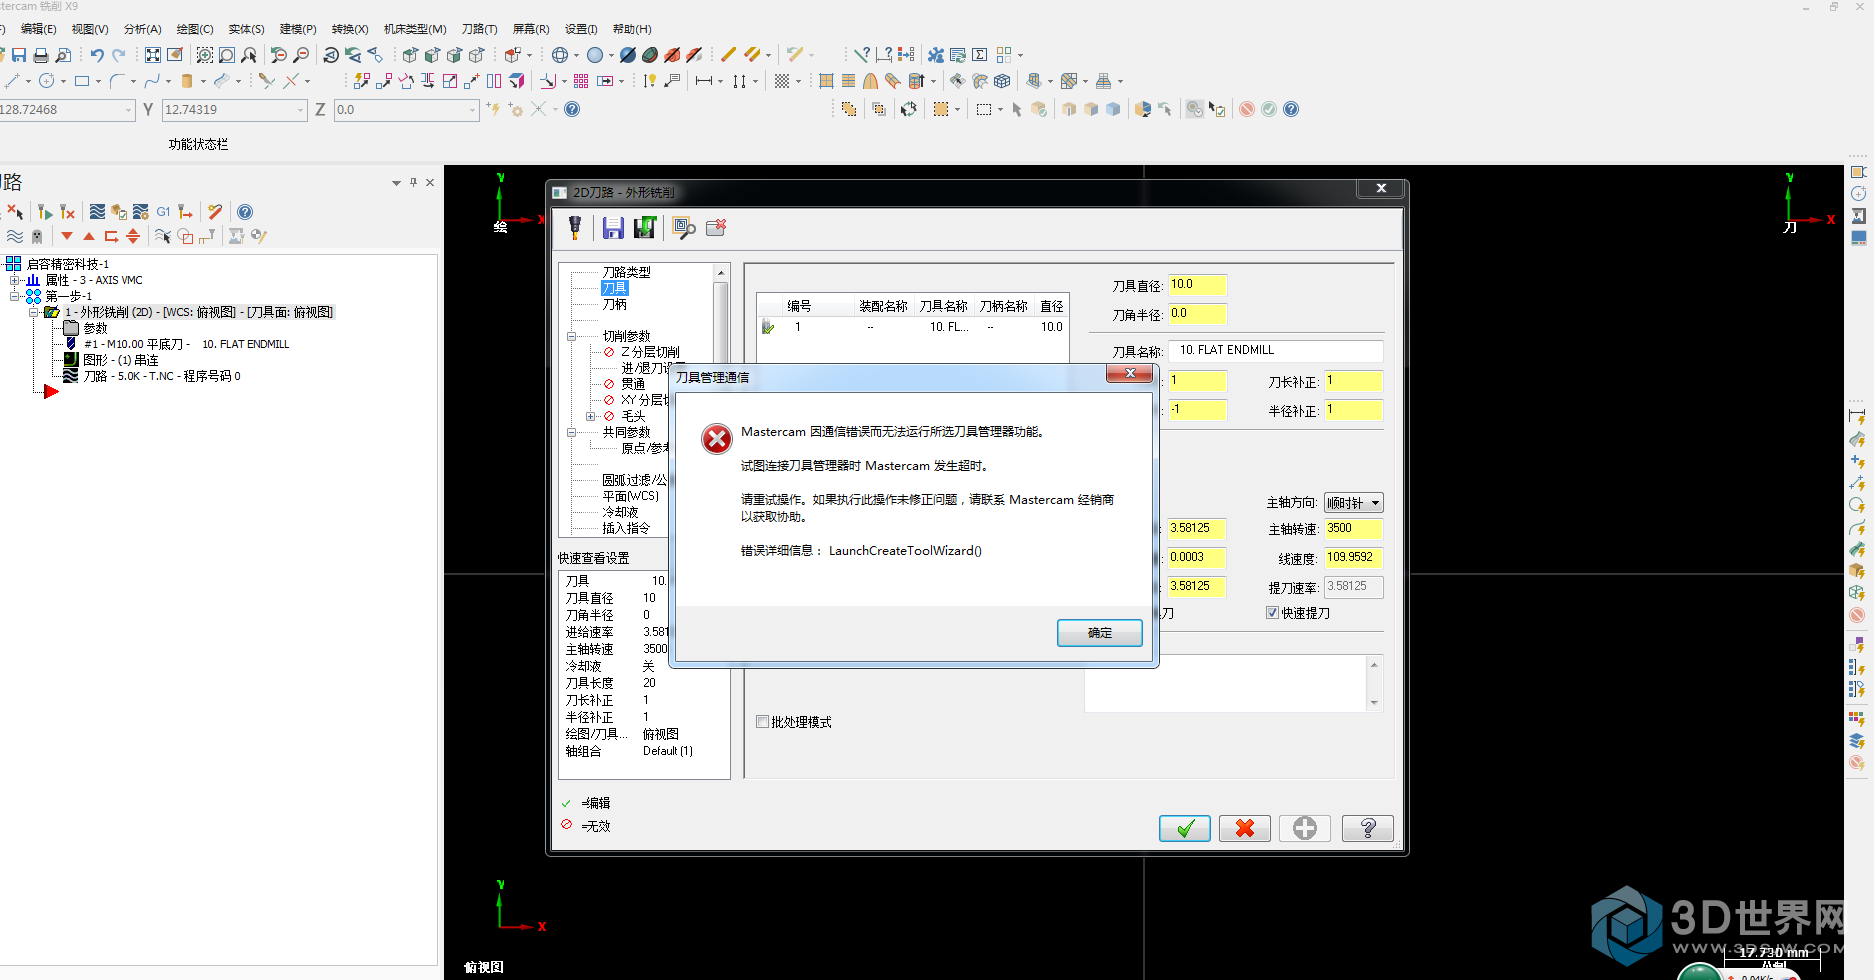The height and width of the screenshot is (980, 1874).
Task: Click remove invalid operations icon in toolpath panel
Action: (x=67, y=212)
